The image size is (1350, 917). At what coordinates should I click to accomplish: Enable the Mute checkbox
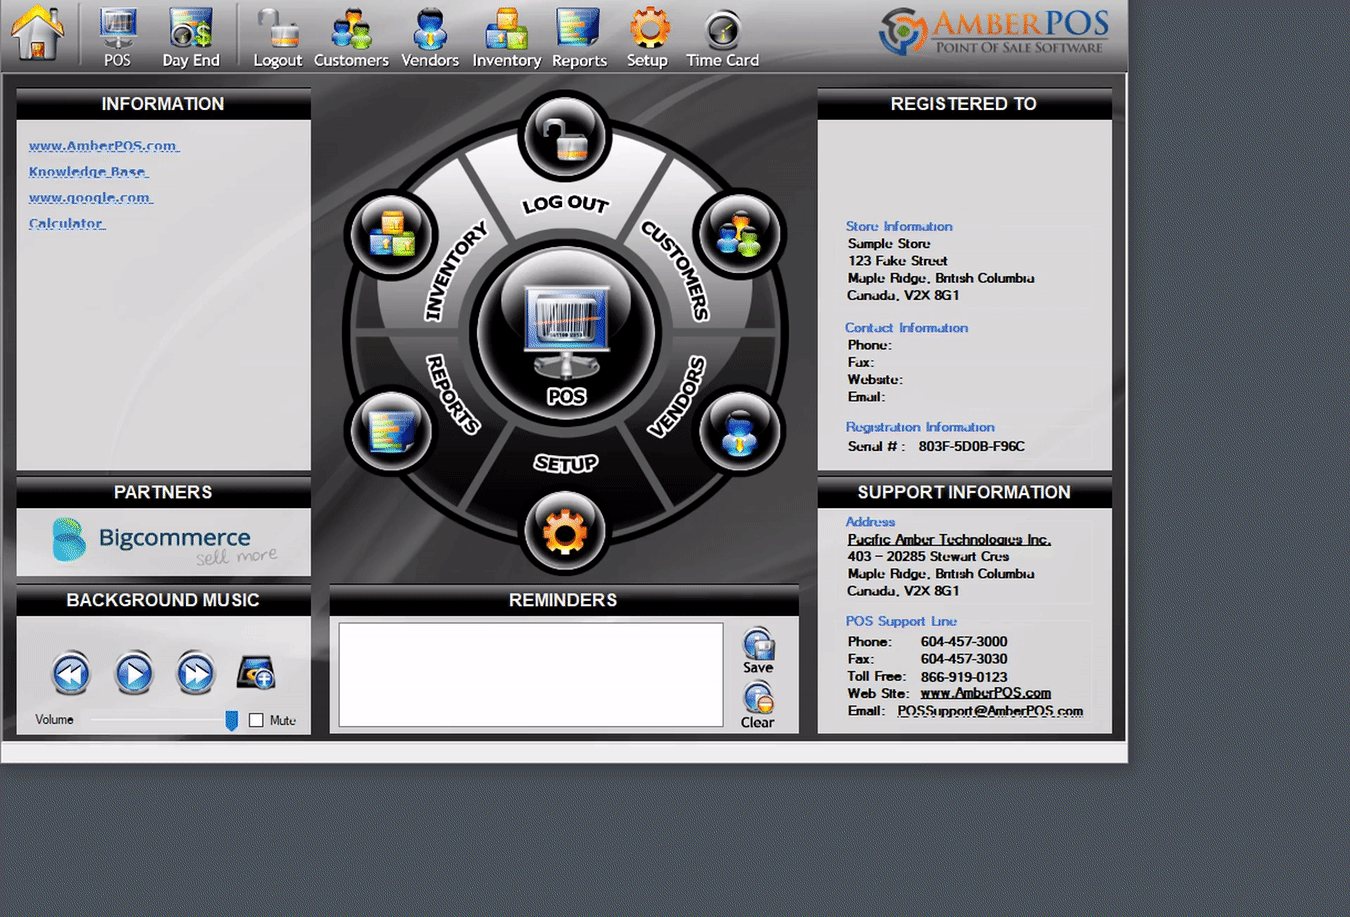pyautogui.click(x=256, y=720)
